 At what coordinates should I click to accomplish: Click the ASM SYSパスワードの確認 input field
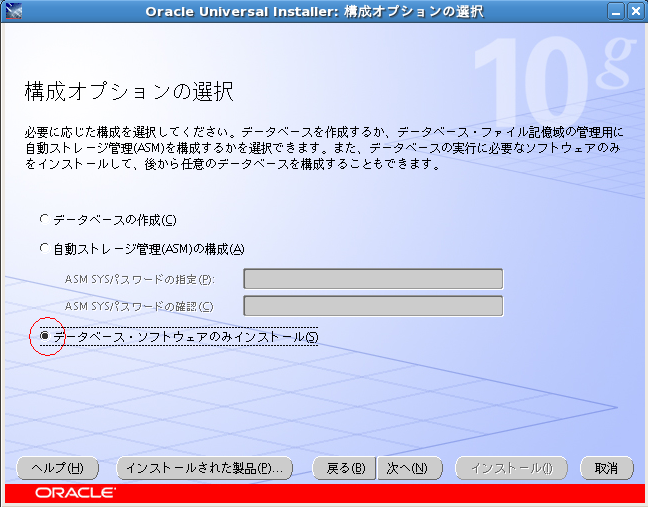click(x=373, y=306)
